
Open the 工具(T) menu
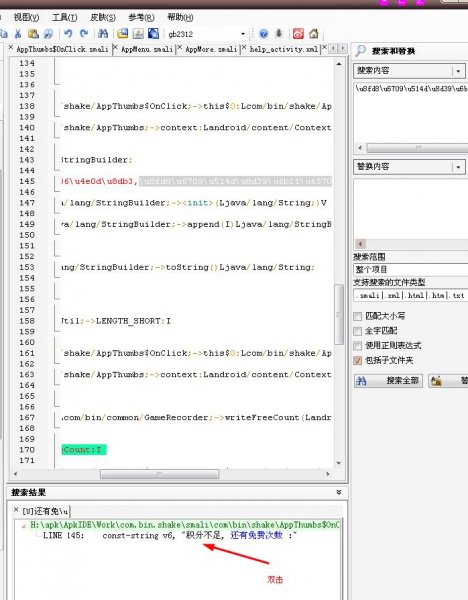pos(65,17)
